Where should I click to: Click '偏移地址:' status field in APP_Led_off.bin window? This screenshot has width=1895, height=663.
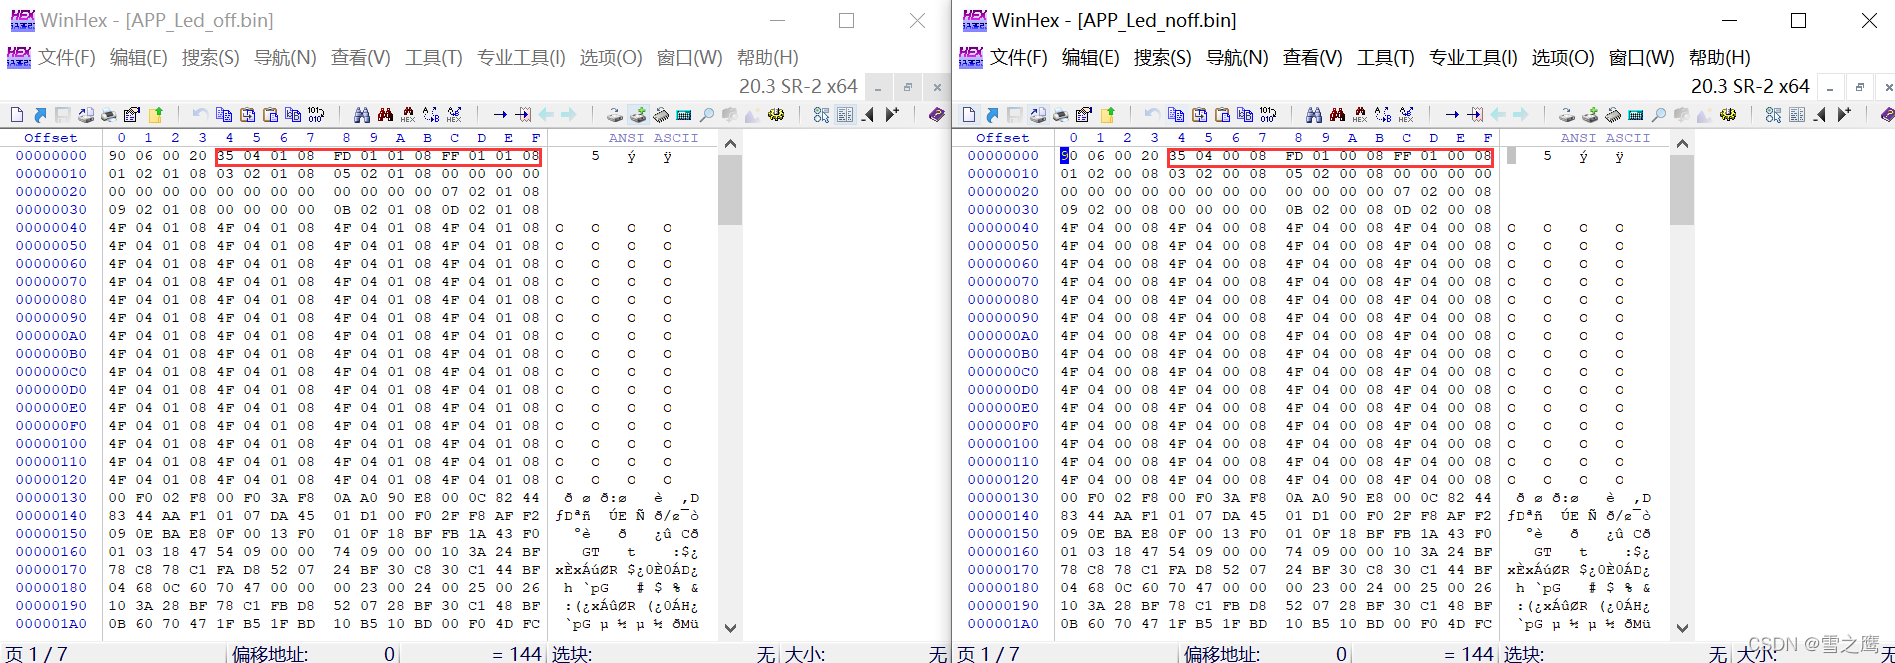pyautogui.click(x=270, y=653)
